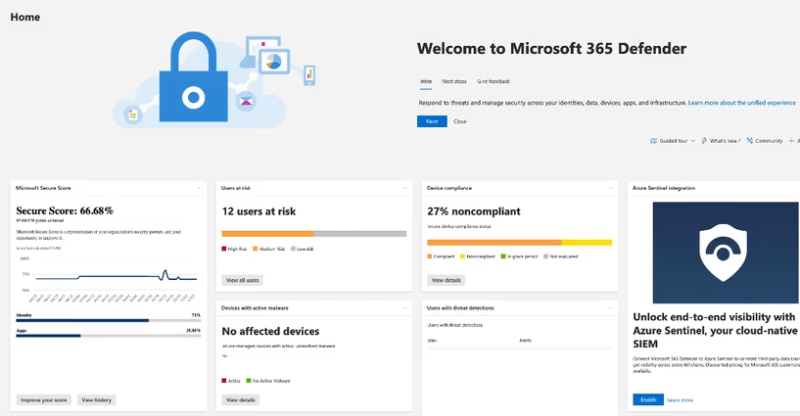Click Improve your score button
This screenshot has height=416, width=800.
(44, 400)
